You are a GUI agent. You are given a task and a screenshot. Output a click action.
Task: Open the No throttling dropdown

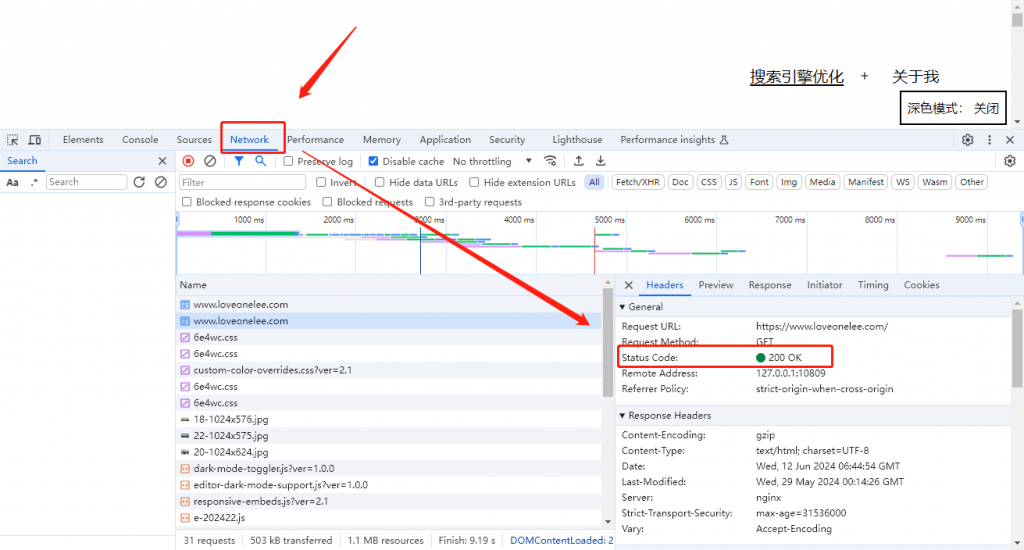492,161
